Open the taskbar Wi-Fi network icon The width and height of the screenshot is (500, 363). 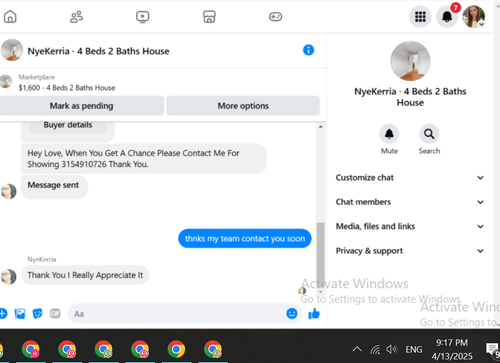click(375, 349)
